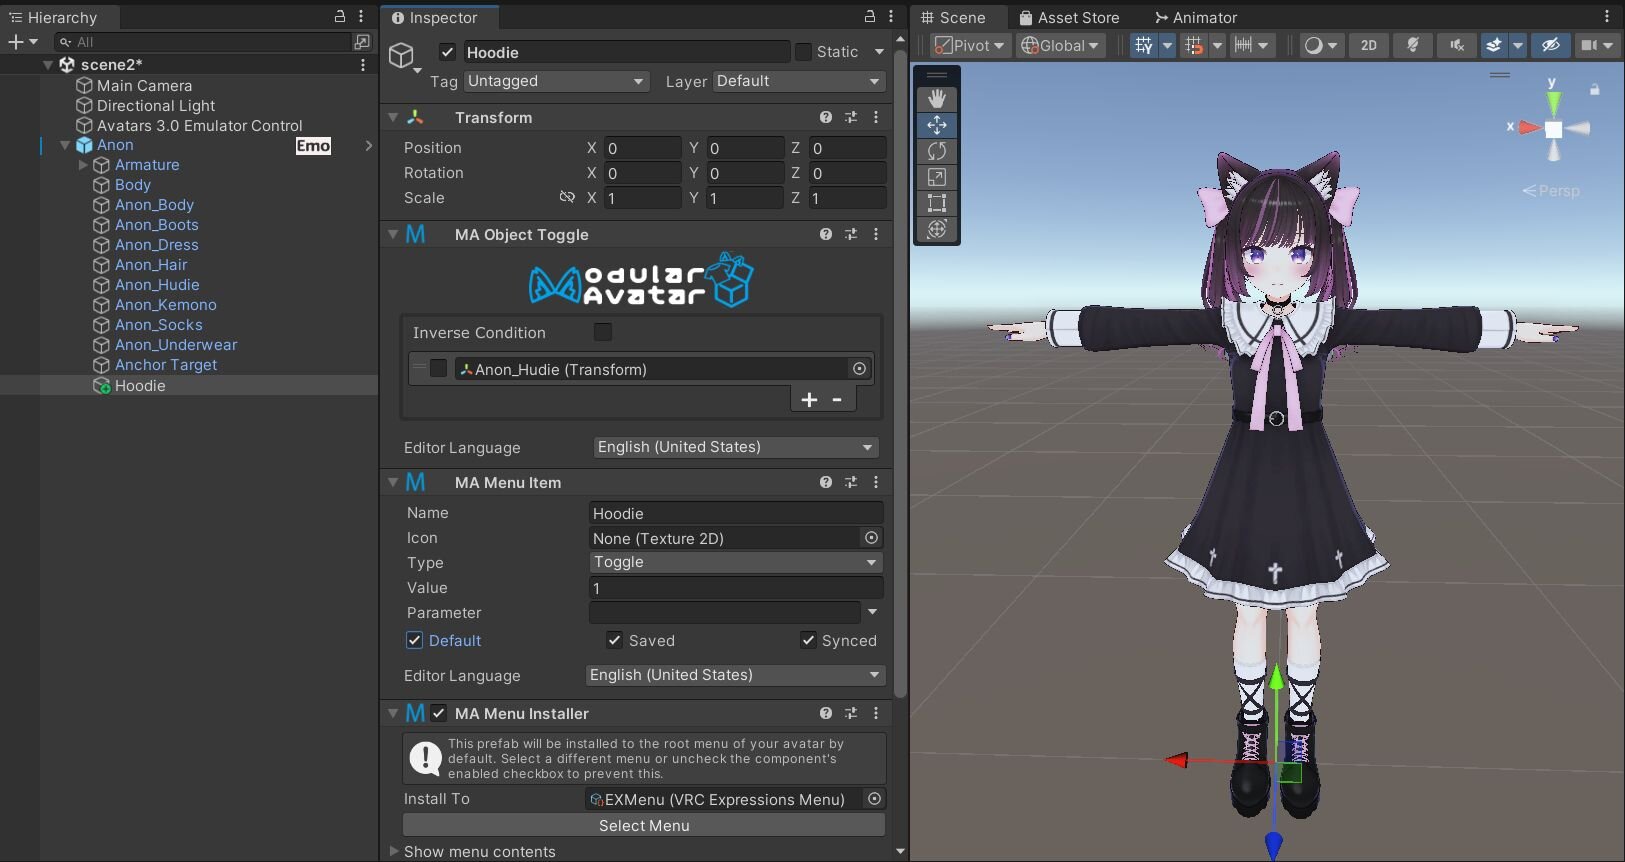Toggle scene visibility hidden-objects icon
The height and width of the screenshot is (862, 1625).
click(x=1551, y=45)
